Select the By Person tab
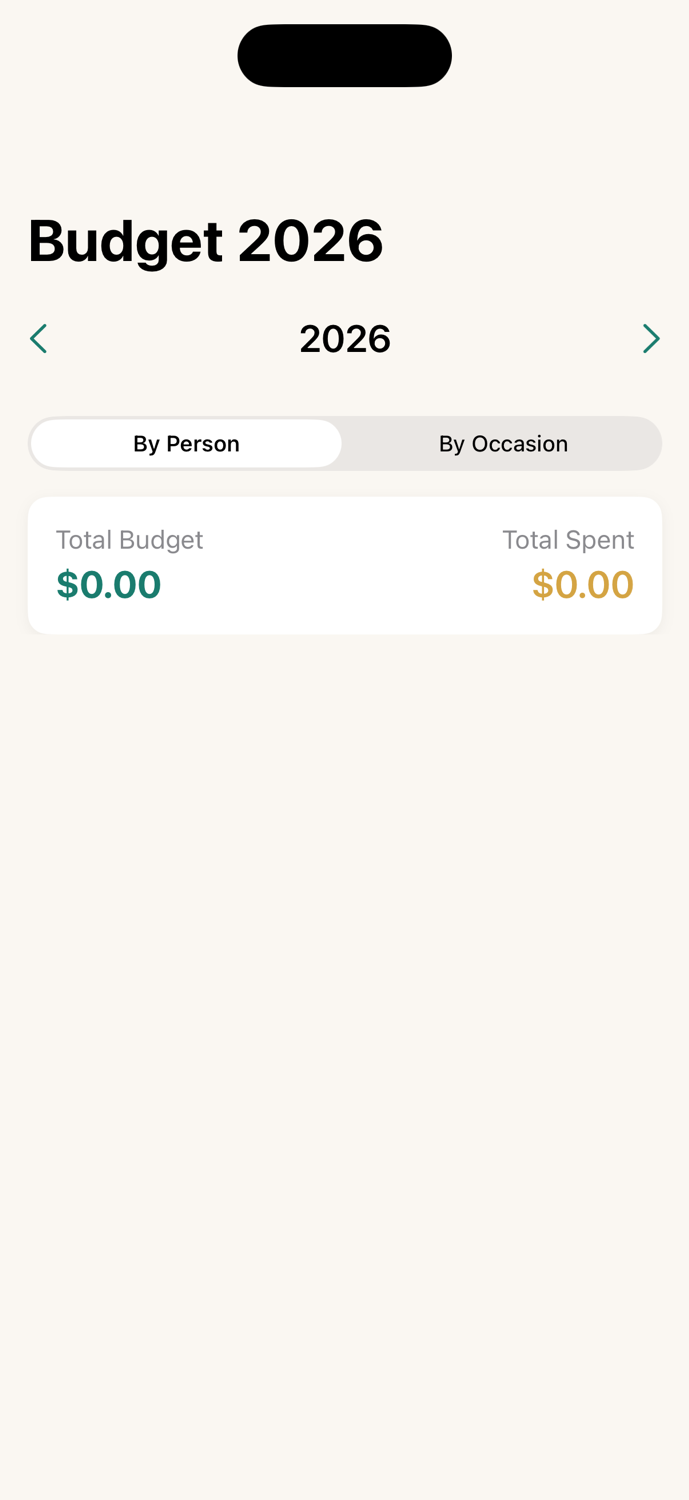 pyautogui.click(x=186, y=444)
